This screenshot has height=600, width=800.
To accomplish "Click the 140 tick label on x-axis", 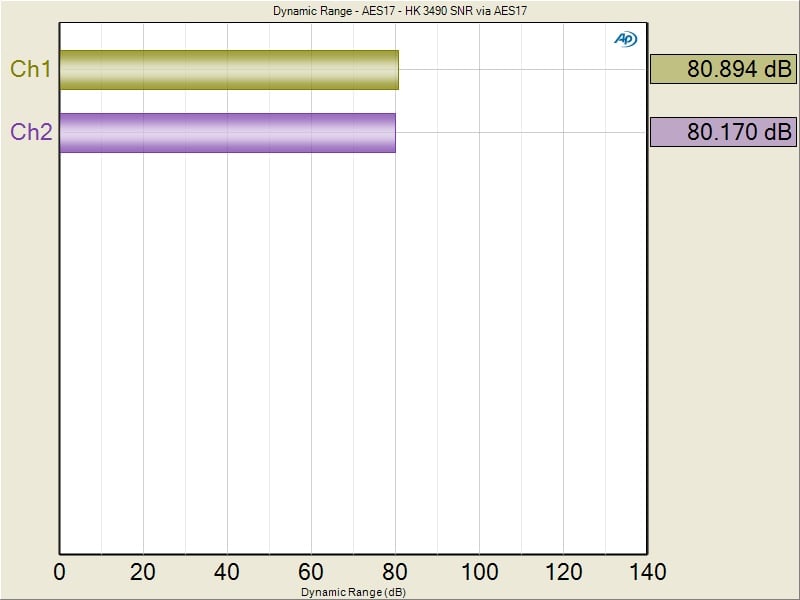I will [646, 572].
